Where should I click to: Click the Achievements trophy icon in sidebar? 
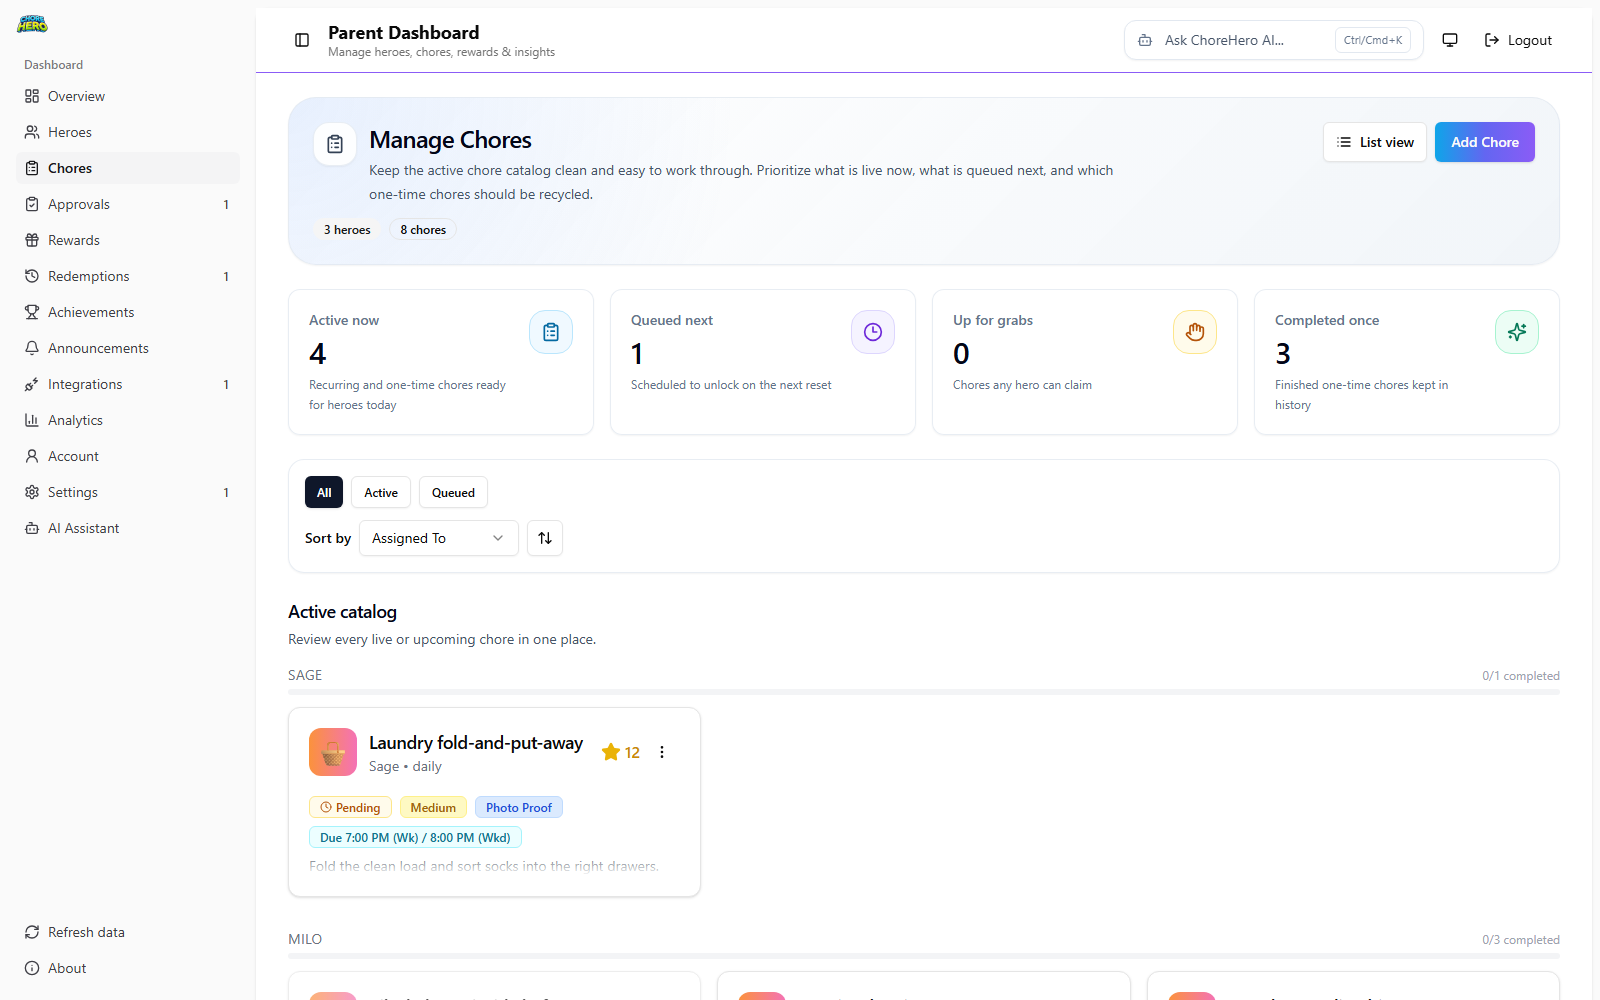click(33, 311)
